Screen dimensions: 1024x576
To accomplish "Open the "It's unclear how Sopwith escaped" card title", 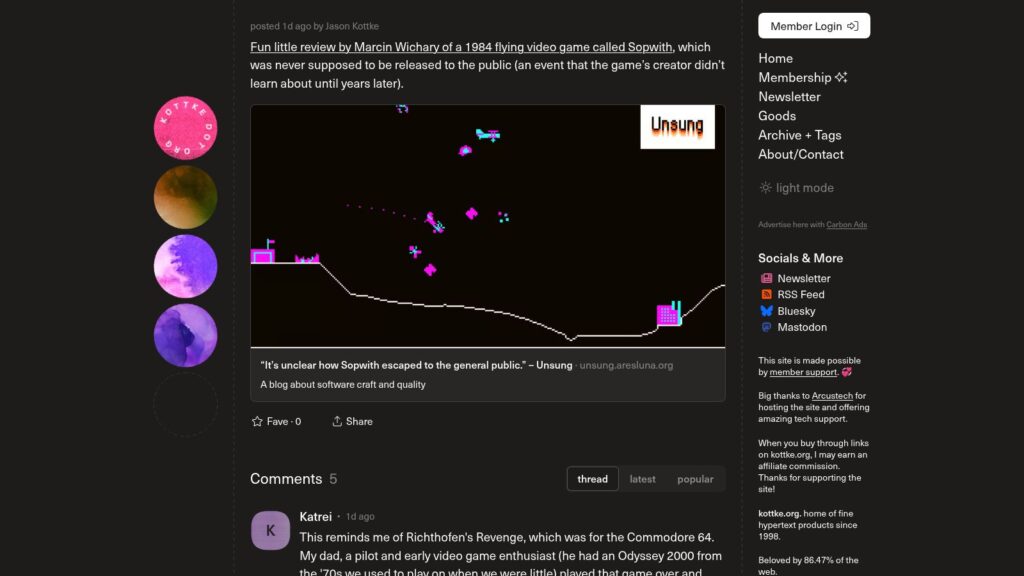I will (x=416, y=365).
